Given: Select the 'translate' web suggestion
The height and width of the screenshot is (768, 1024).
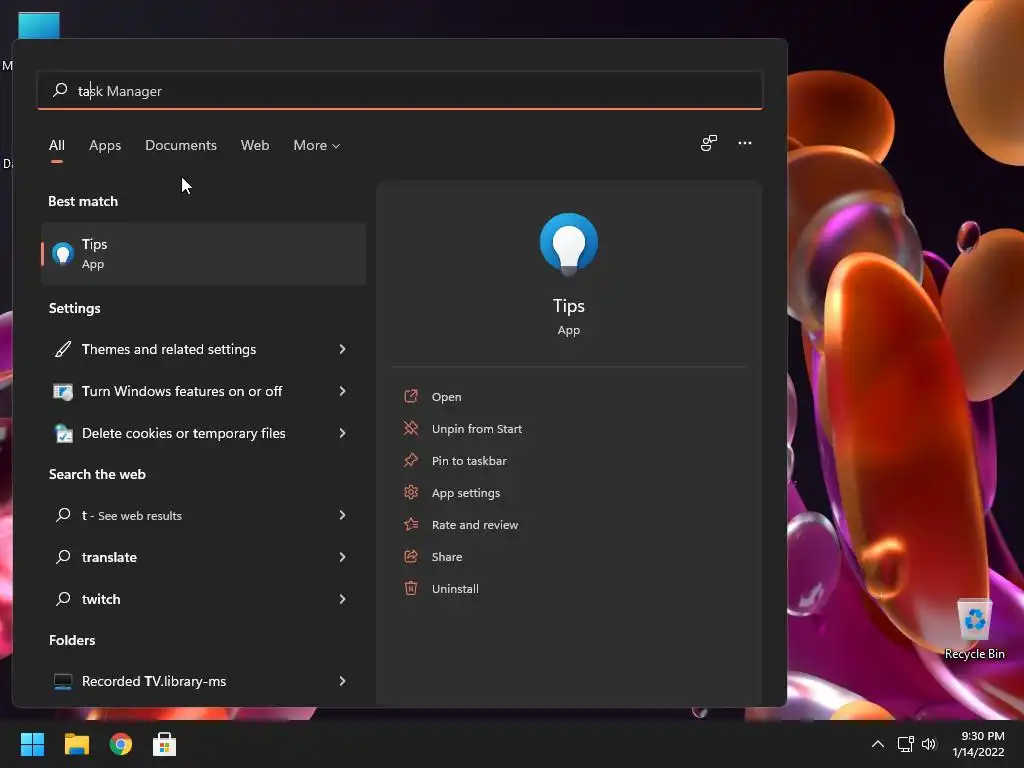Looking at the screenshot, I should point(204,557).
